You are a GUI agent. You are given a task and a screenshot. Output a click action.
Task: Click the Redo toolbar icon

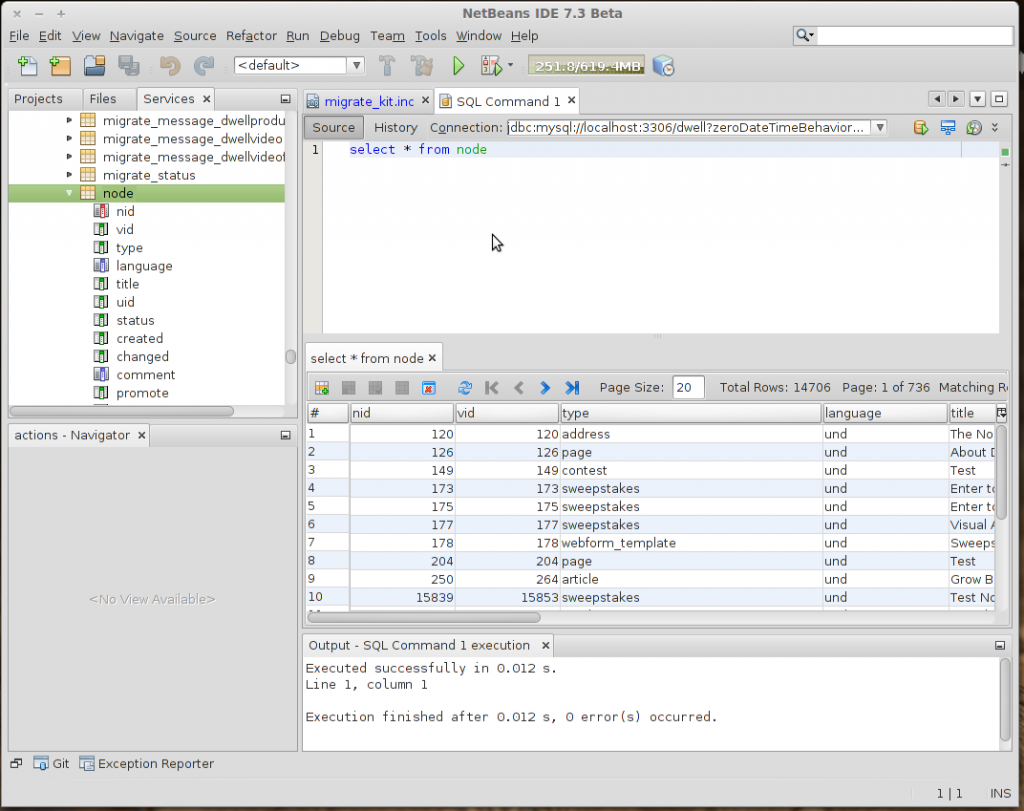pyautogui.click(x=204, y=66)
